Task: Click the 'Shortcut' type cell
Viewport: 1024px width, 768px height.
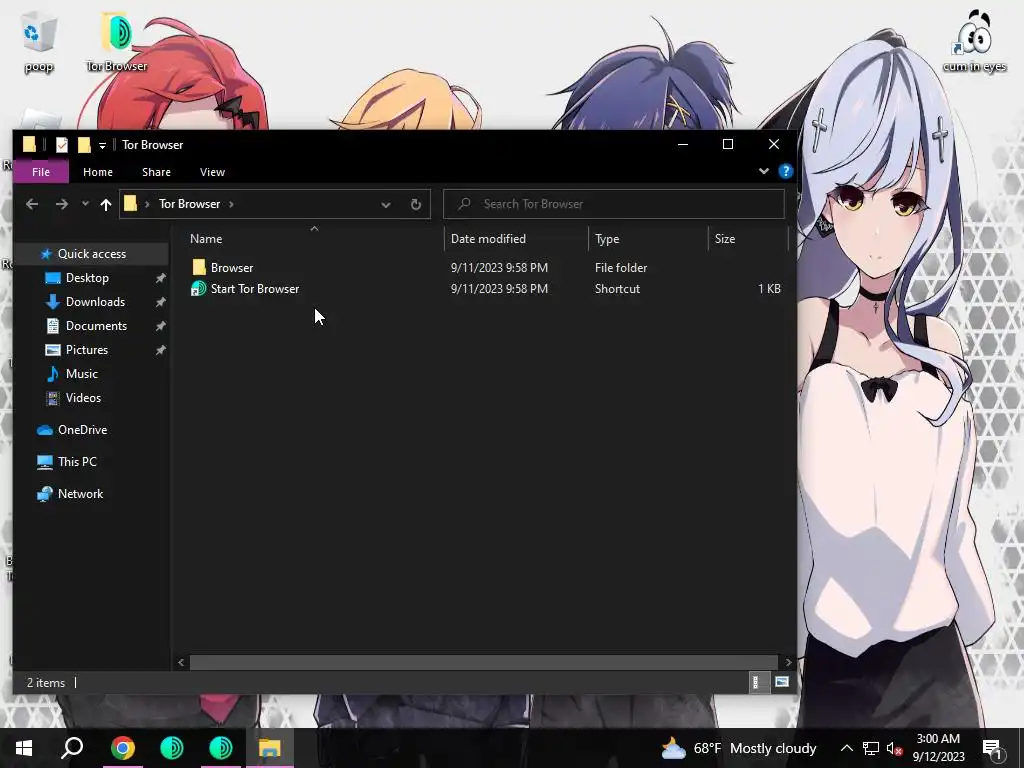Action: coord(617,289)
